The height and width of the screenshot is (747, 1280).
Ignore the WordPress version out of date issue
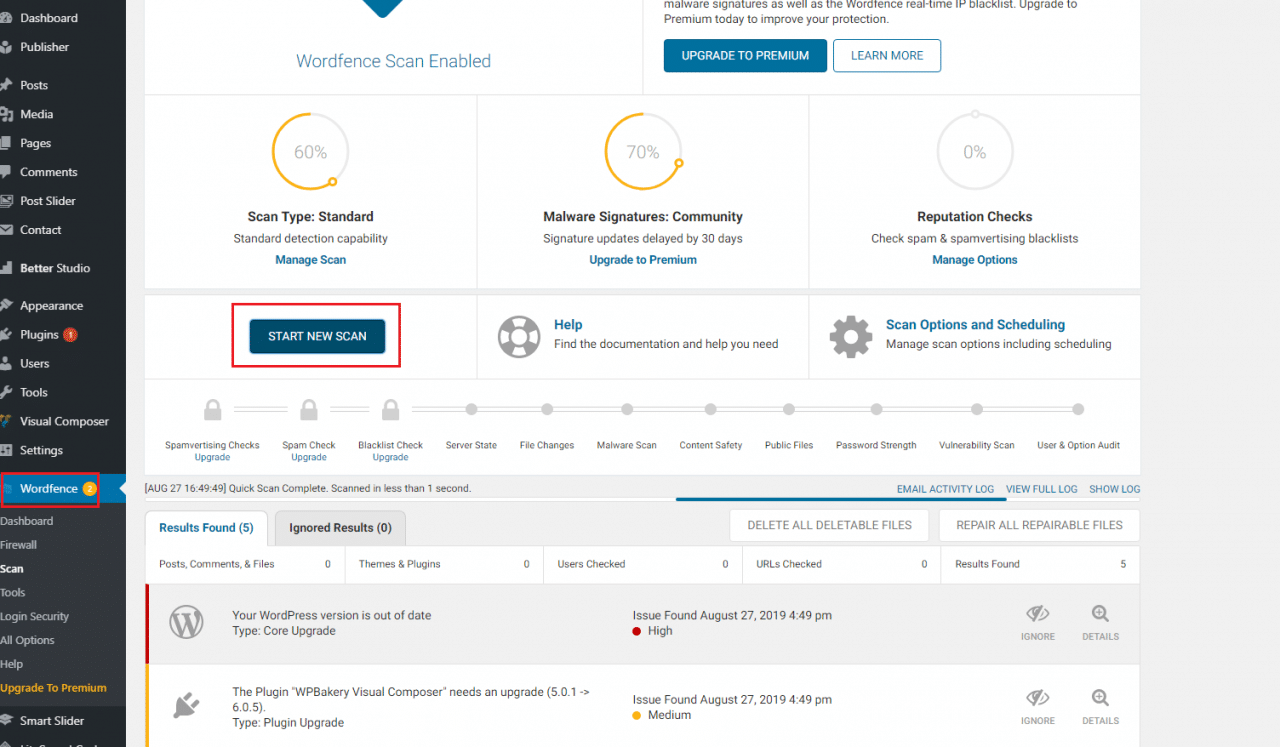tap(1037, 622)
